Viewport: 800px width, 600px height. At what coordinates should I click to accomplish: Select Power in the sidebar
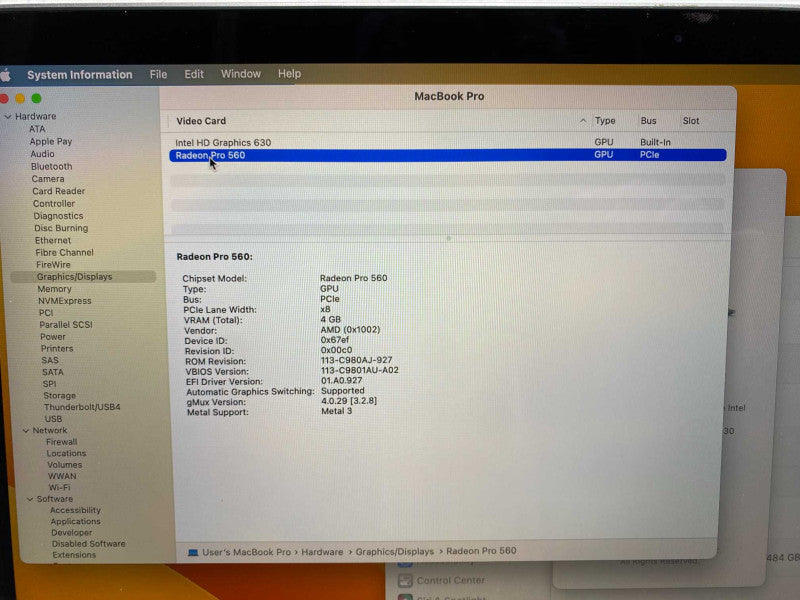[53, 337]
